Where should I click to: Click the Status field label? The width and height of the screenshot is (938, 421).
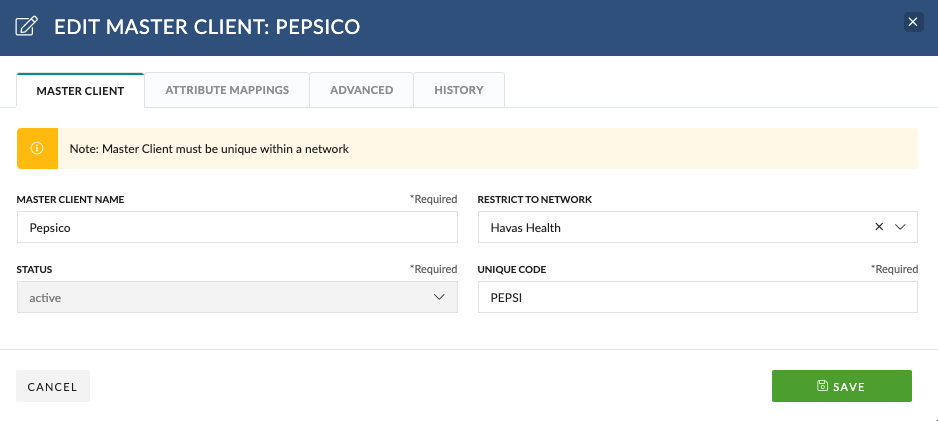pos(34,270)
